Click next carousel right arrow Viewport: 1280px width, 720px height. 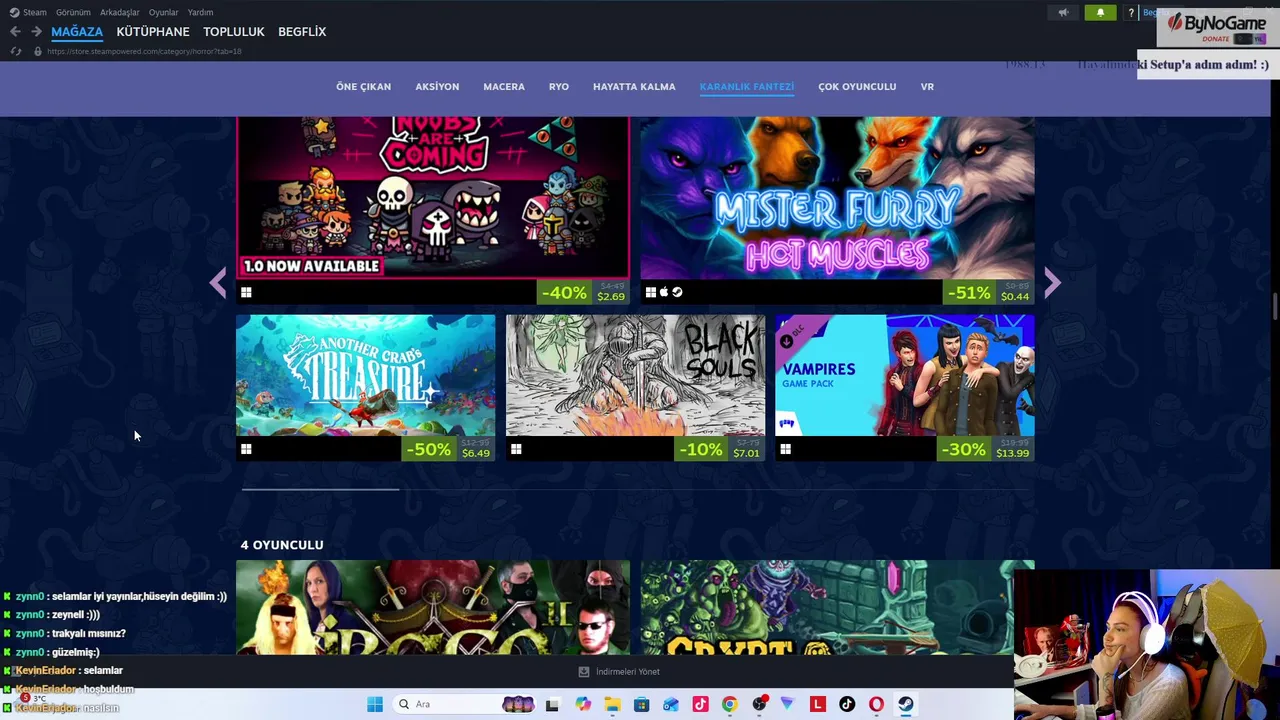coord(1052,283)
